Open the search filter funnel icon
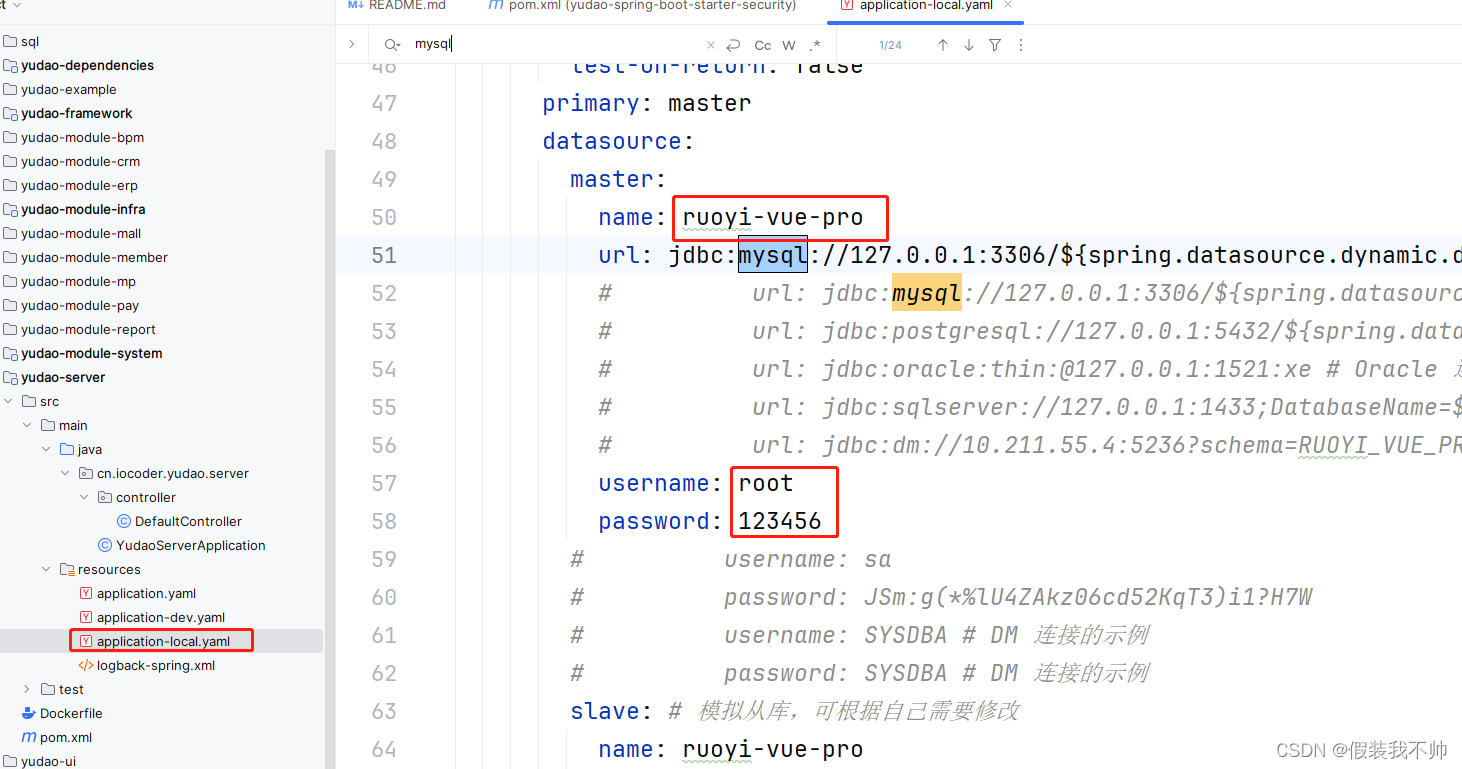 994,45
